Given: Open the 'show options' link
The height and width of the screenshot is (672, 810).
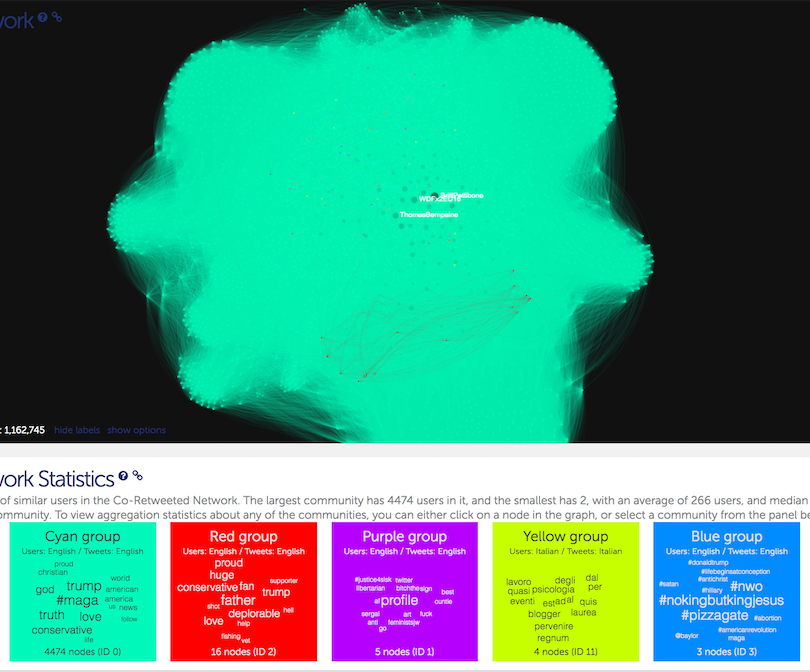Looking at the screenshot, I should click(x=136, y=430).
